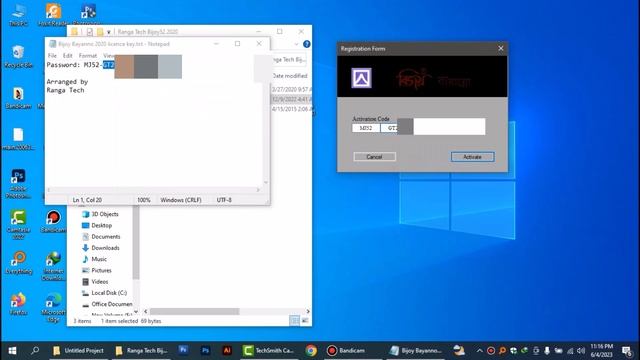Click Cancel in the Registration Form

[x=374, y=157]
